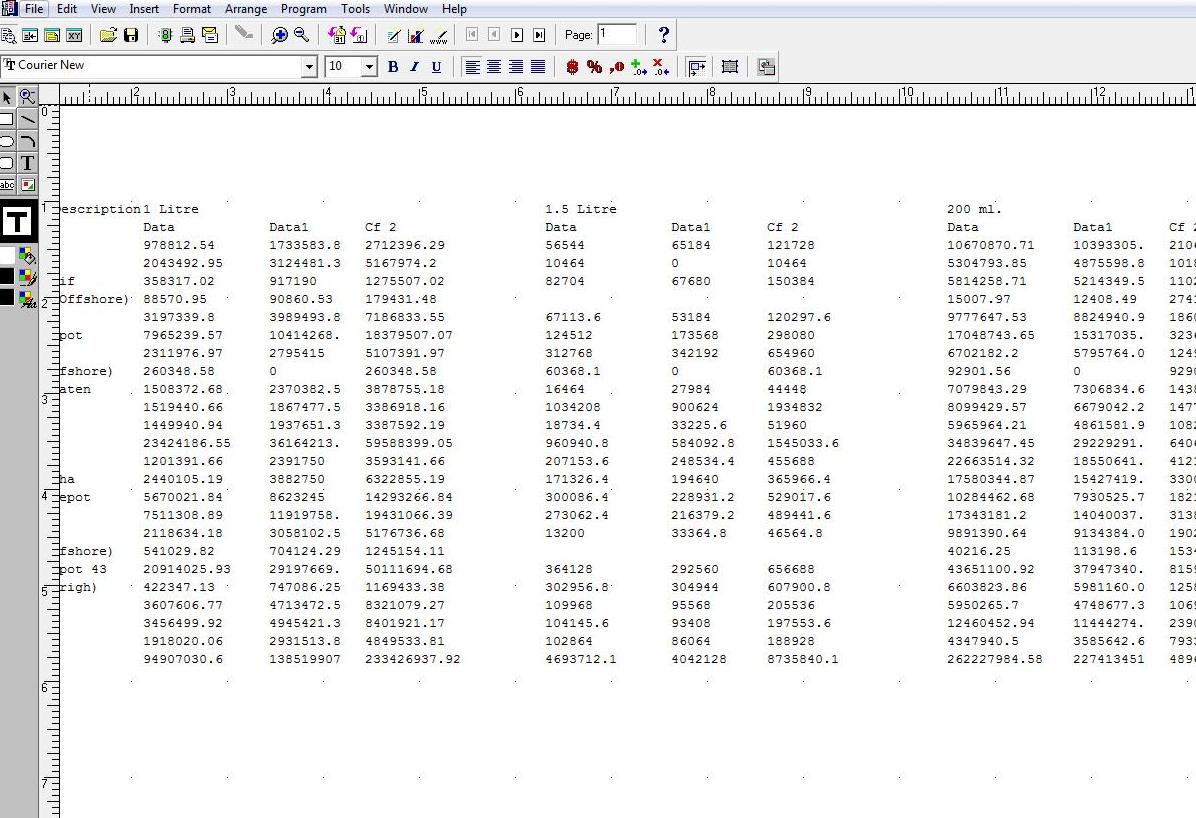The height and width of the screenshot is (818, 1196).
Task: Apply currency dollar format
Action: pos(572,67)
